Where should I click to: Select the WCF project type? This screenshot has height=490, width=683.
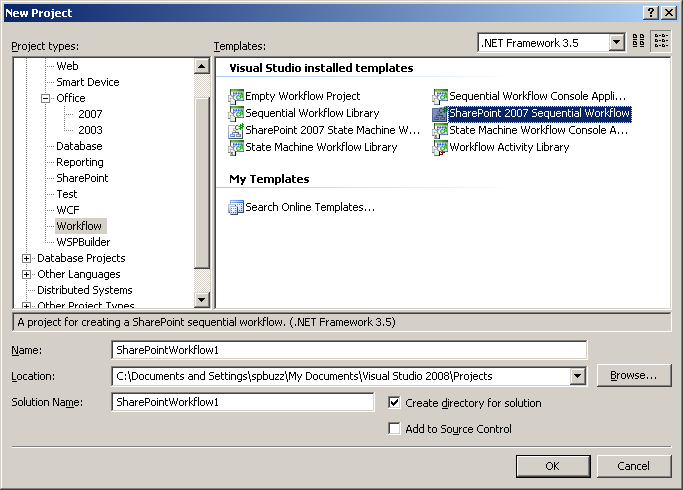pyautogui.click(x=68, y=210)
